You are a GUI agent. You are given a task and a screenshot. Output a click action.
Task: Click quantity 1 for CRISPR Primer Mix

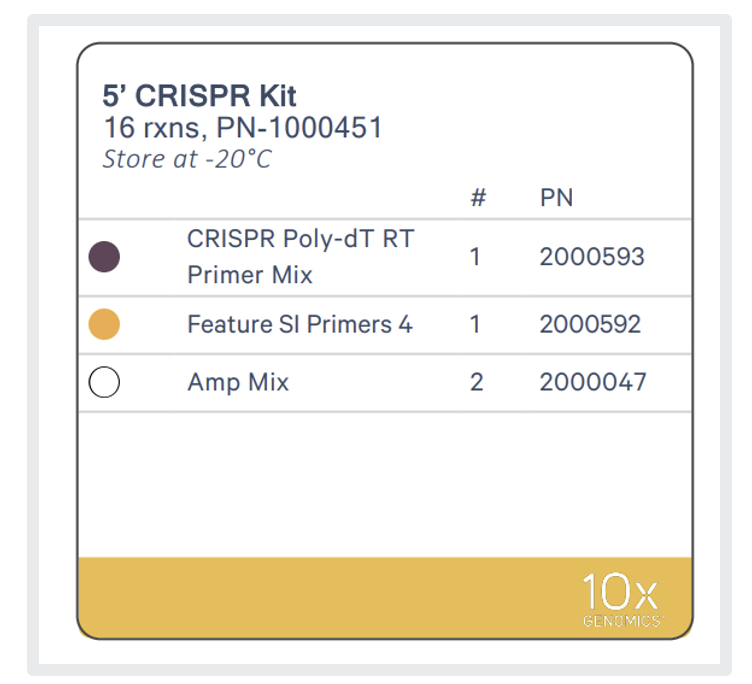coord(475,257)
